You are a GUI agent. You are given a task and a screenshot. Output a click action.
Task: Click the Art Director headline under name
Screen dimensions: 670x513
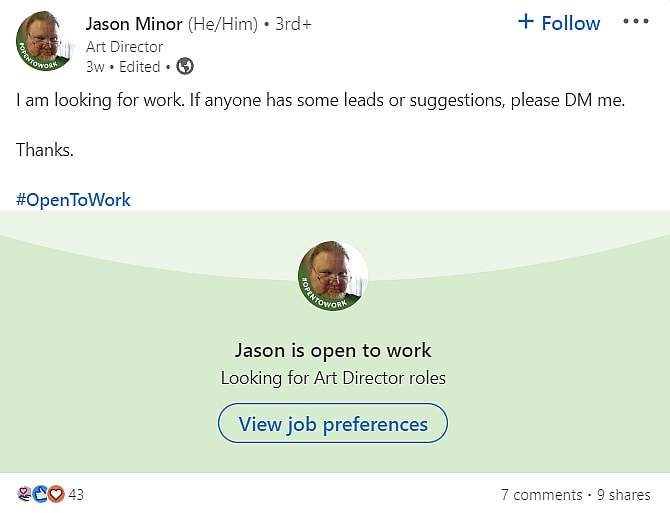click(124, 46)
